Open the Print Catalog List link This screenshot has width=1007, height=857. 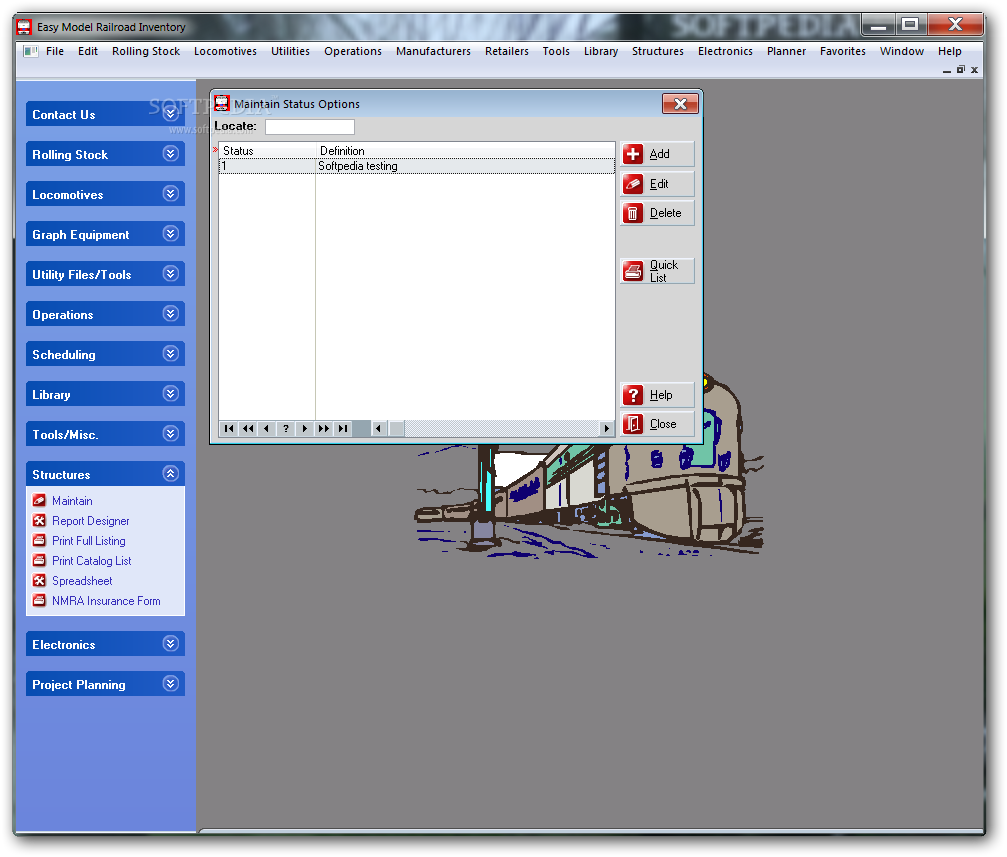click(92, 561)
